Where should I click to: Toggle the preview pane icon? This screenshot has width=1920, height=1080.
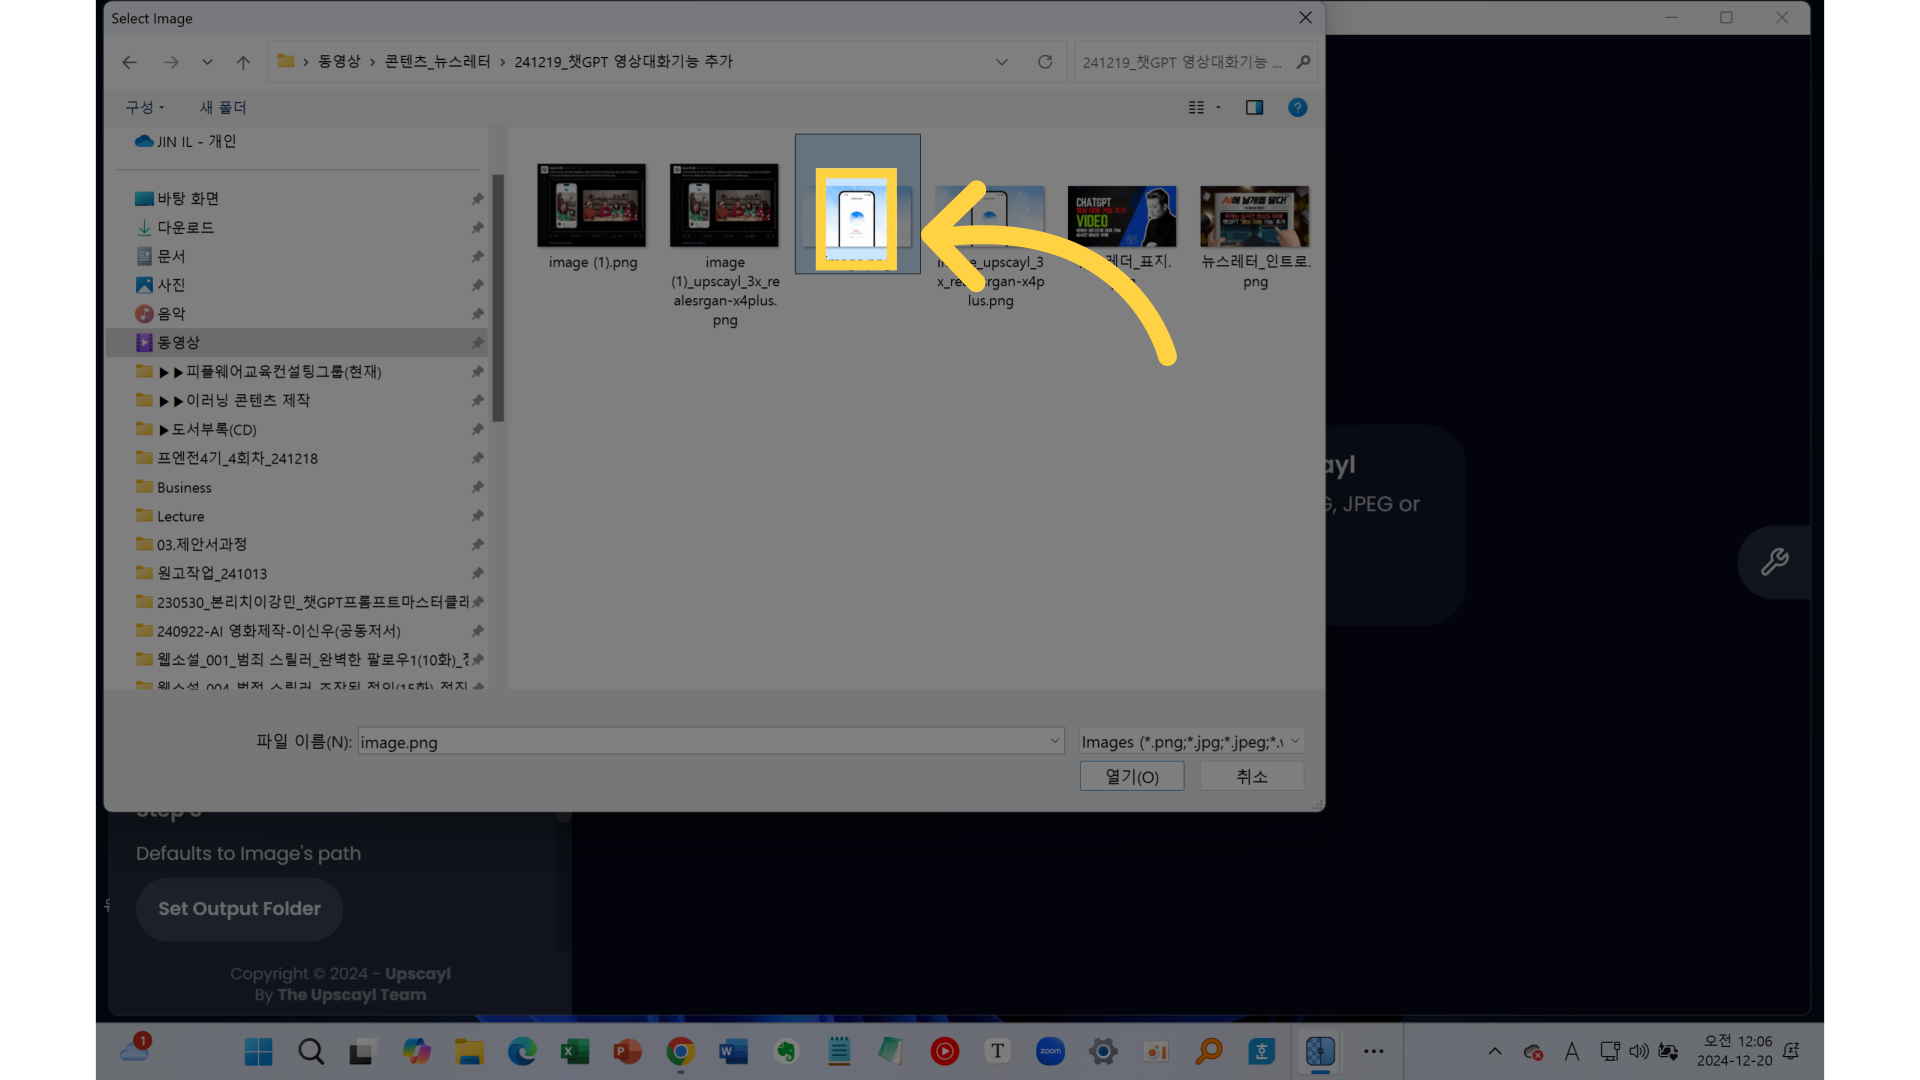pos(1254,107)
